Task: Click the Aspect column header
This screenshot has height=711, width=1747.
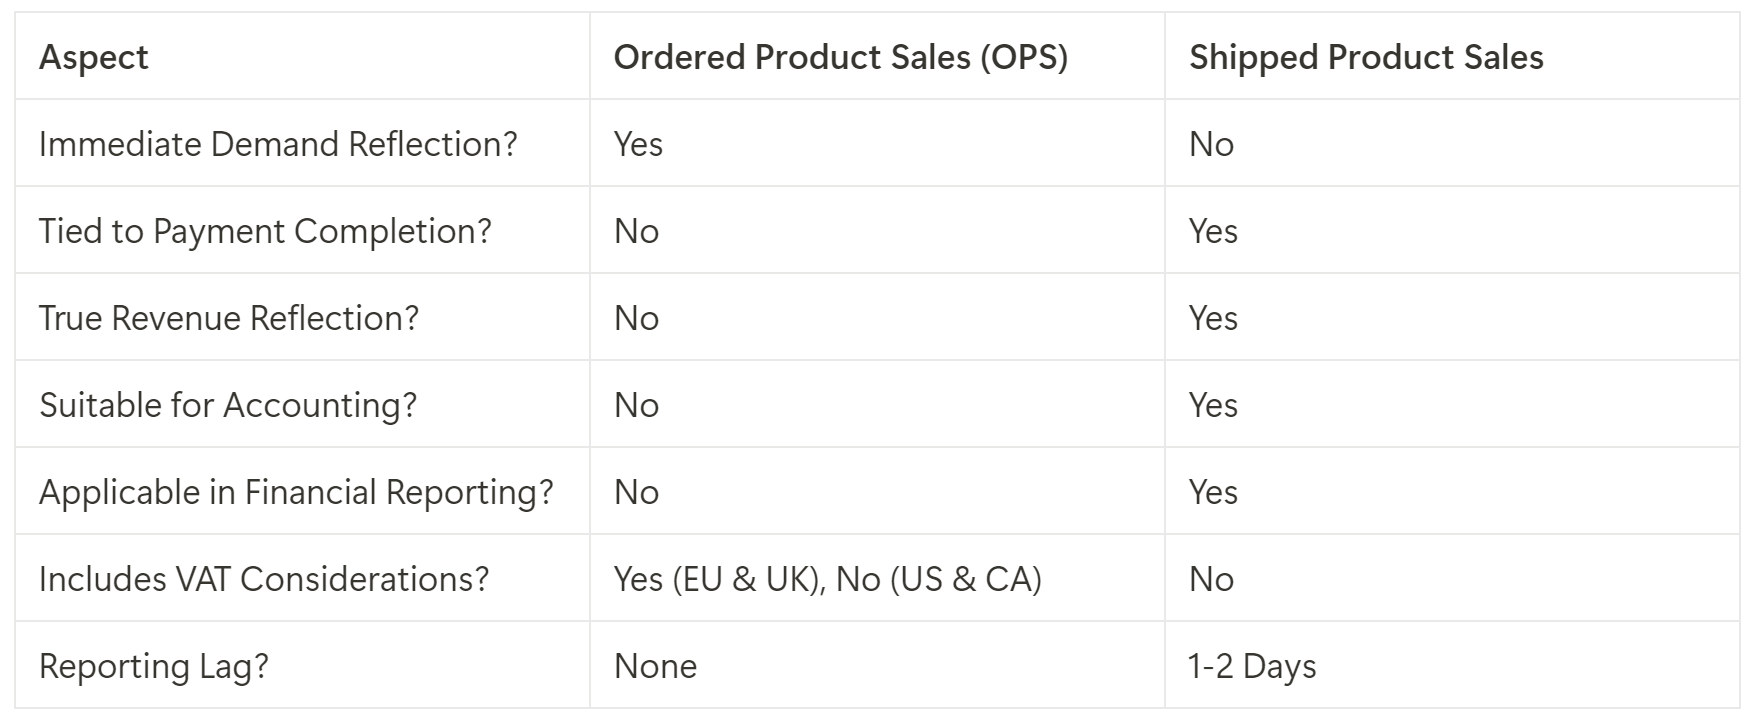Action: 93,58
